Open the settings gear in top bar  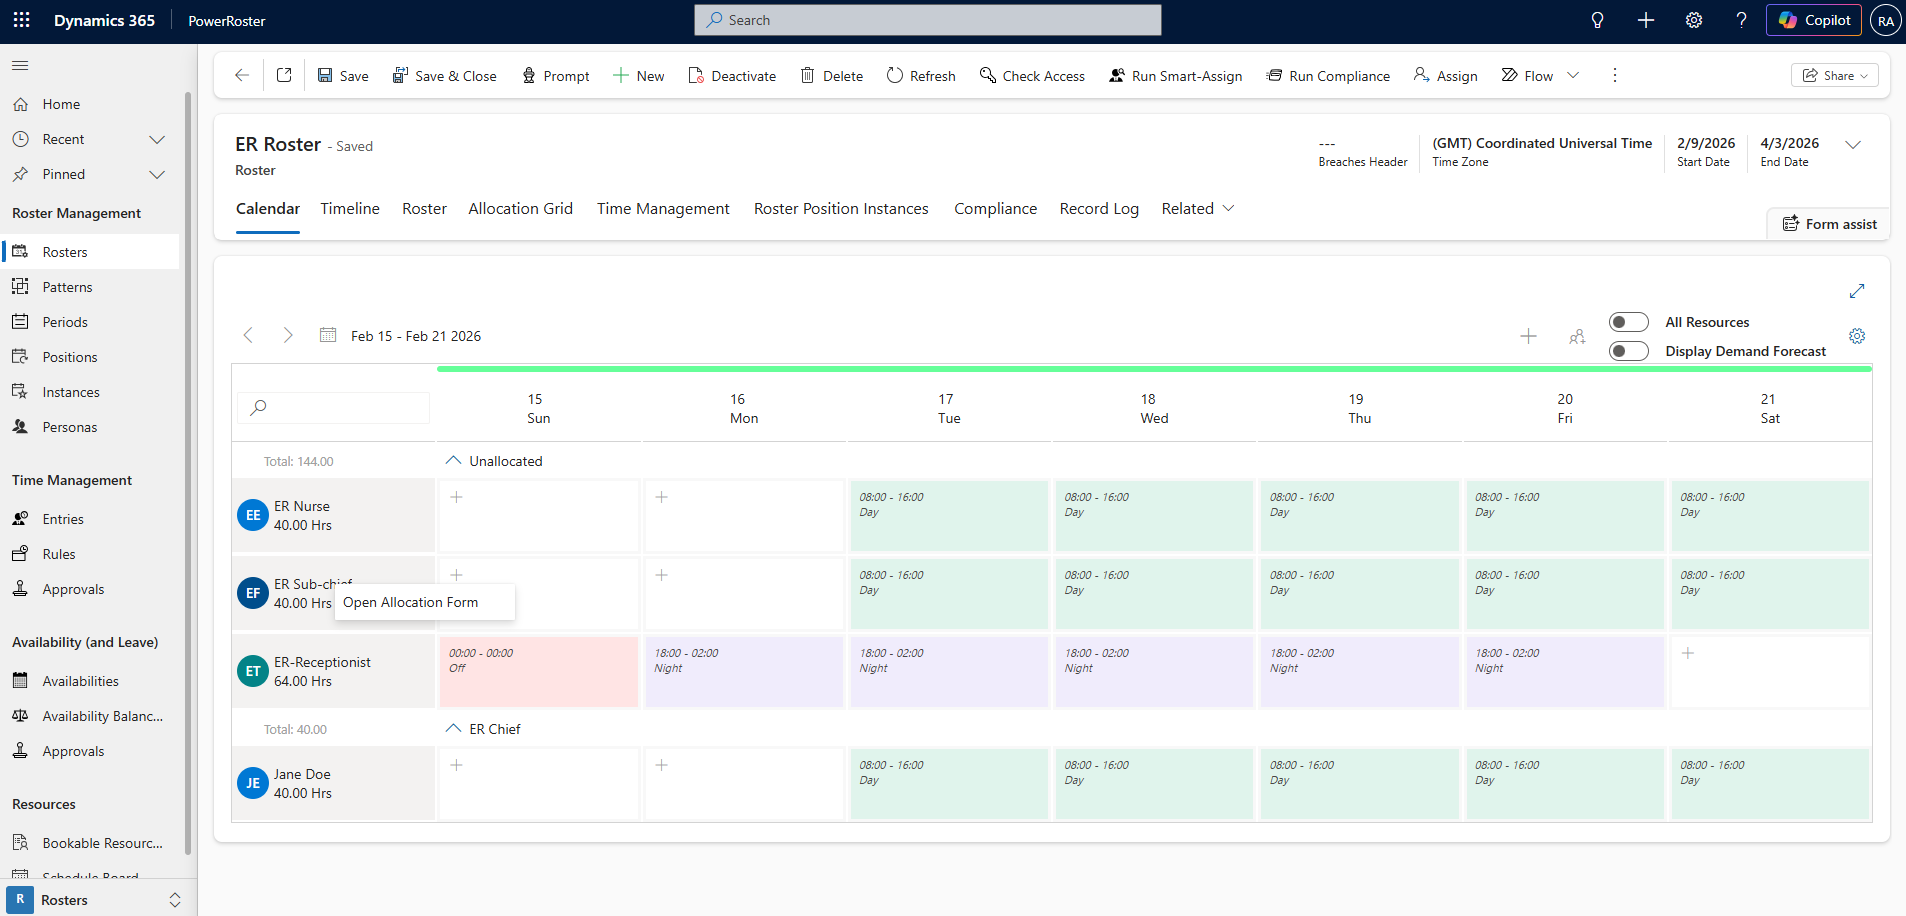pos(1694,20)
